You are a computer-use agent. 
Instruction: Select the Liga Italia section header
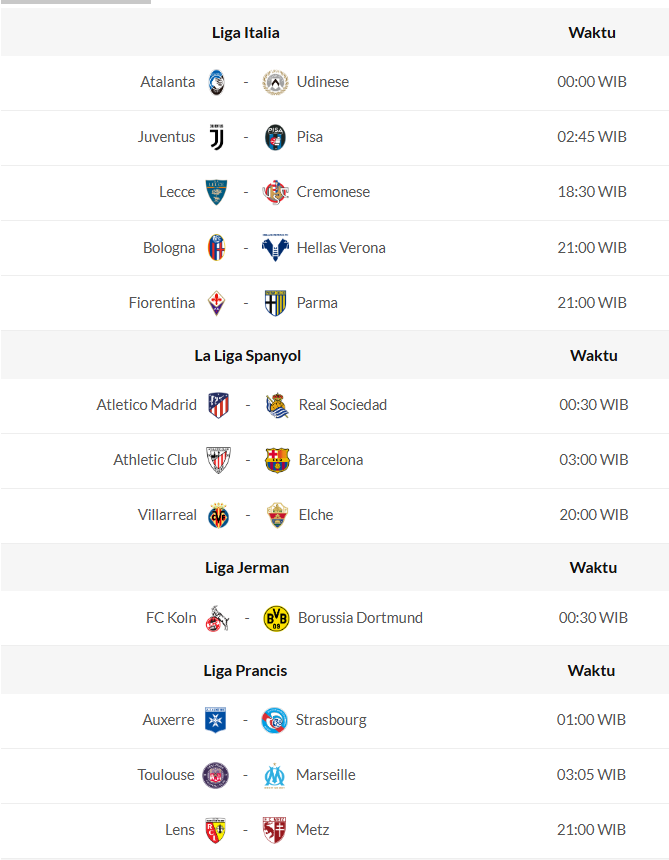coord(246,33)
